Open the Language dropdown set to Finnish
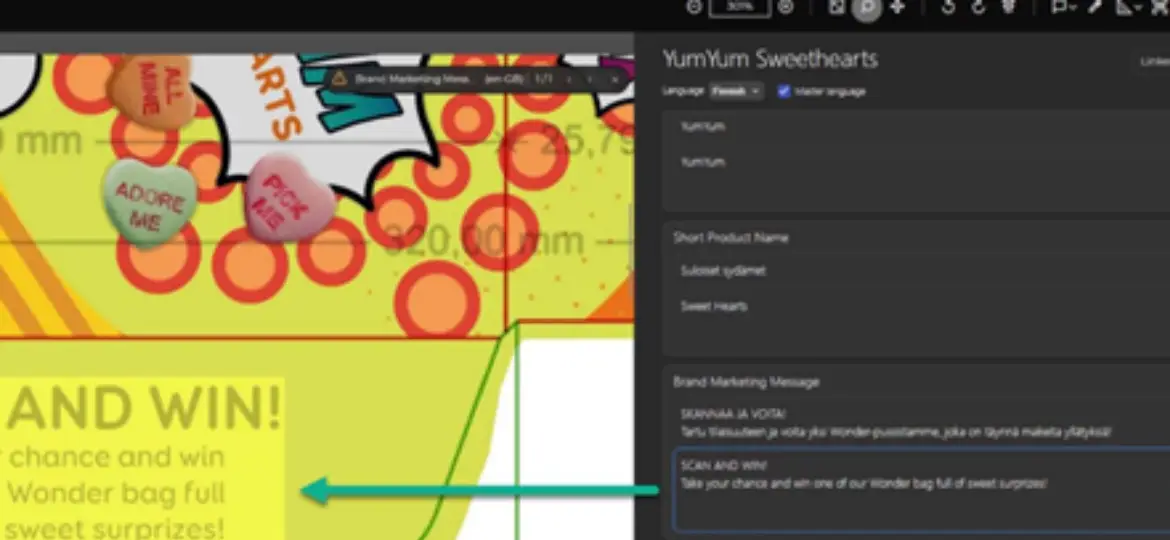1170x540 pixels. click(736, 91)
